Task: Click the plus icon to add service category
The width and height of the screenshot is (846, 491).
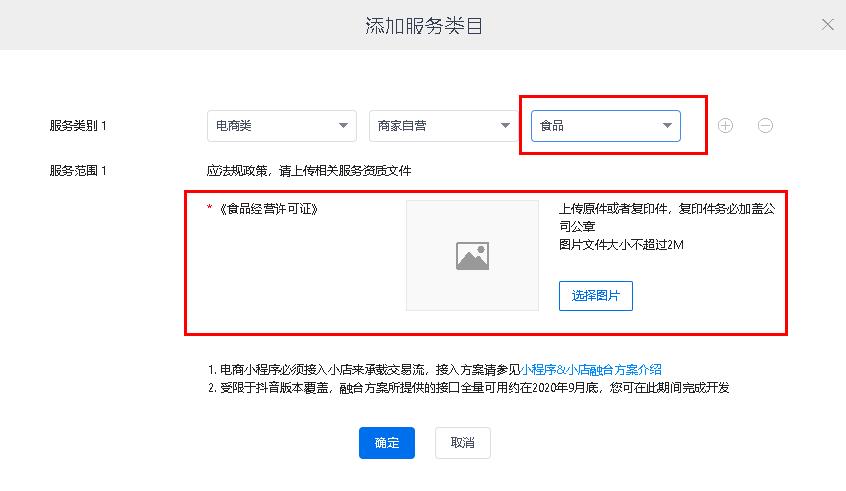Action: coord(725,126)
